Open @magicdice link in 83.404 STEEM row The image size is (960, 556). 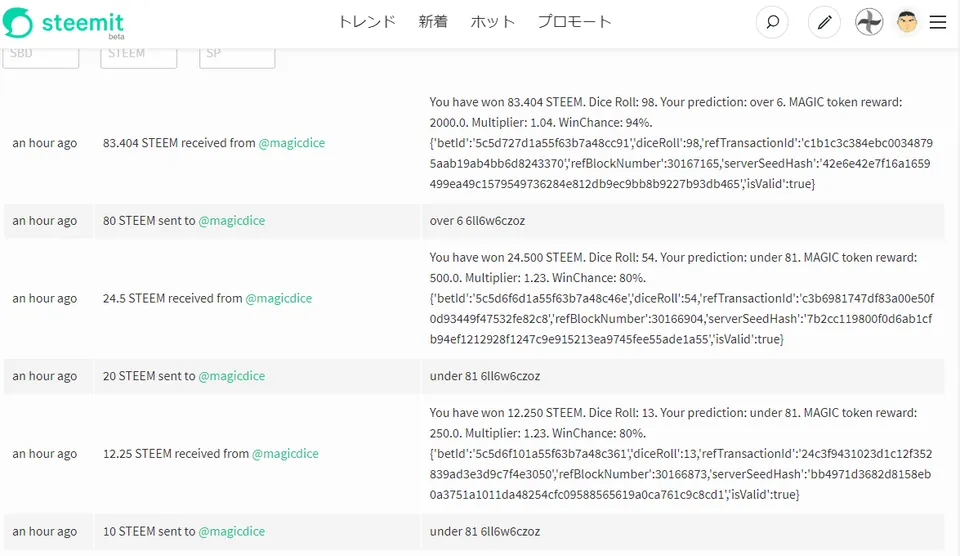291,143
